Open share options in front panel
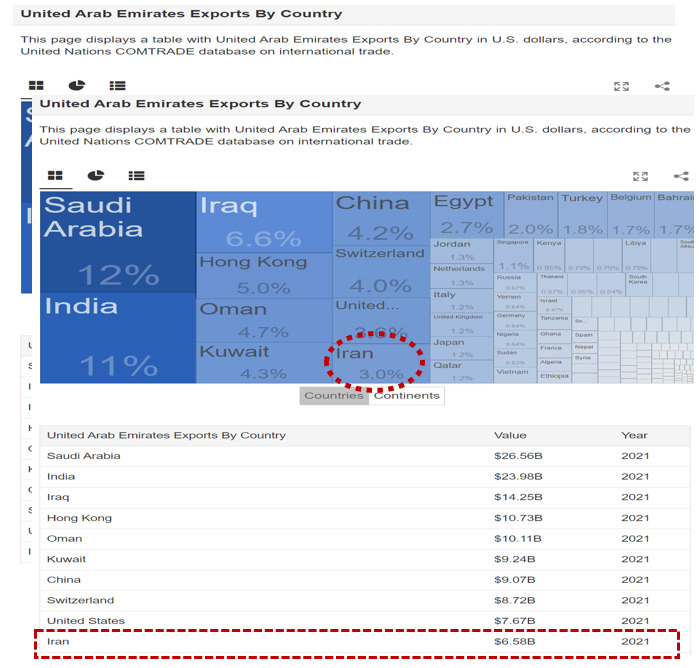This screenshot has height=668, width=699. pyautogui.click(x=681, y=176)
